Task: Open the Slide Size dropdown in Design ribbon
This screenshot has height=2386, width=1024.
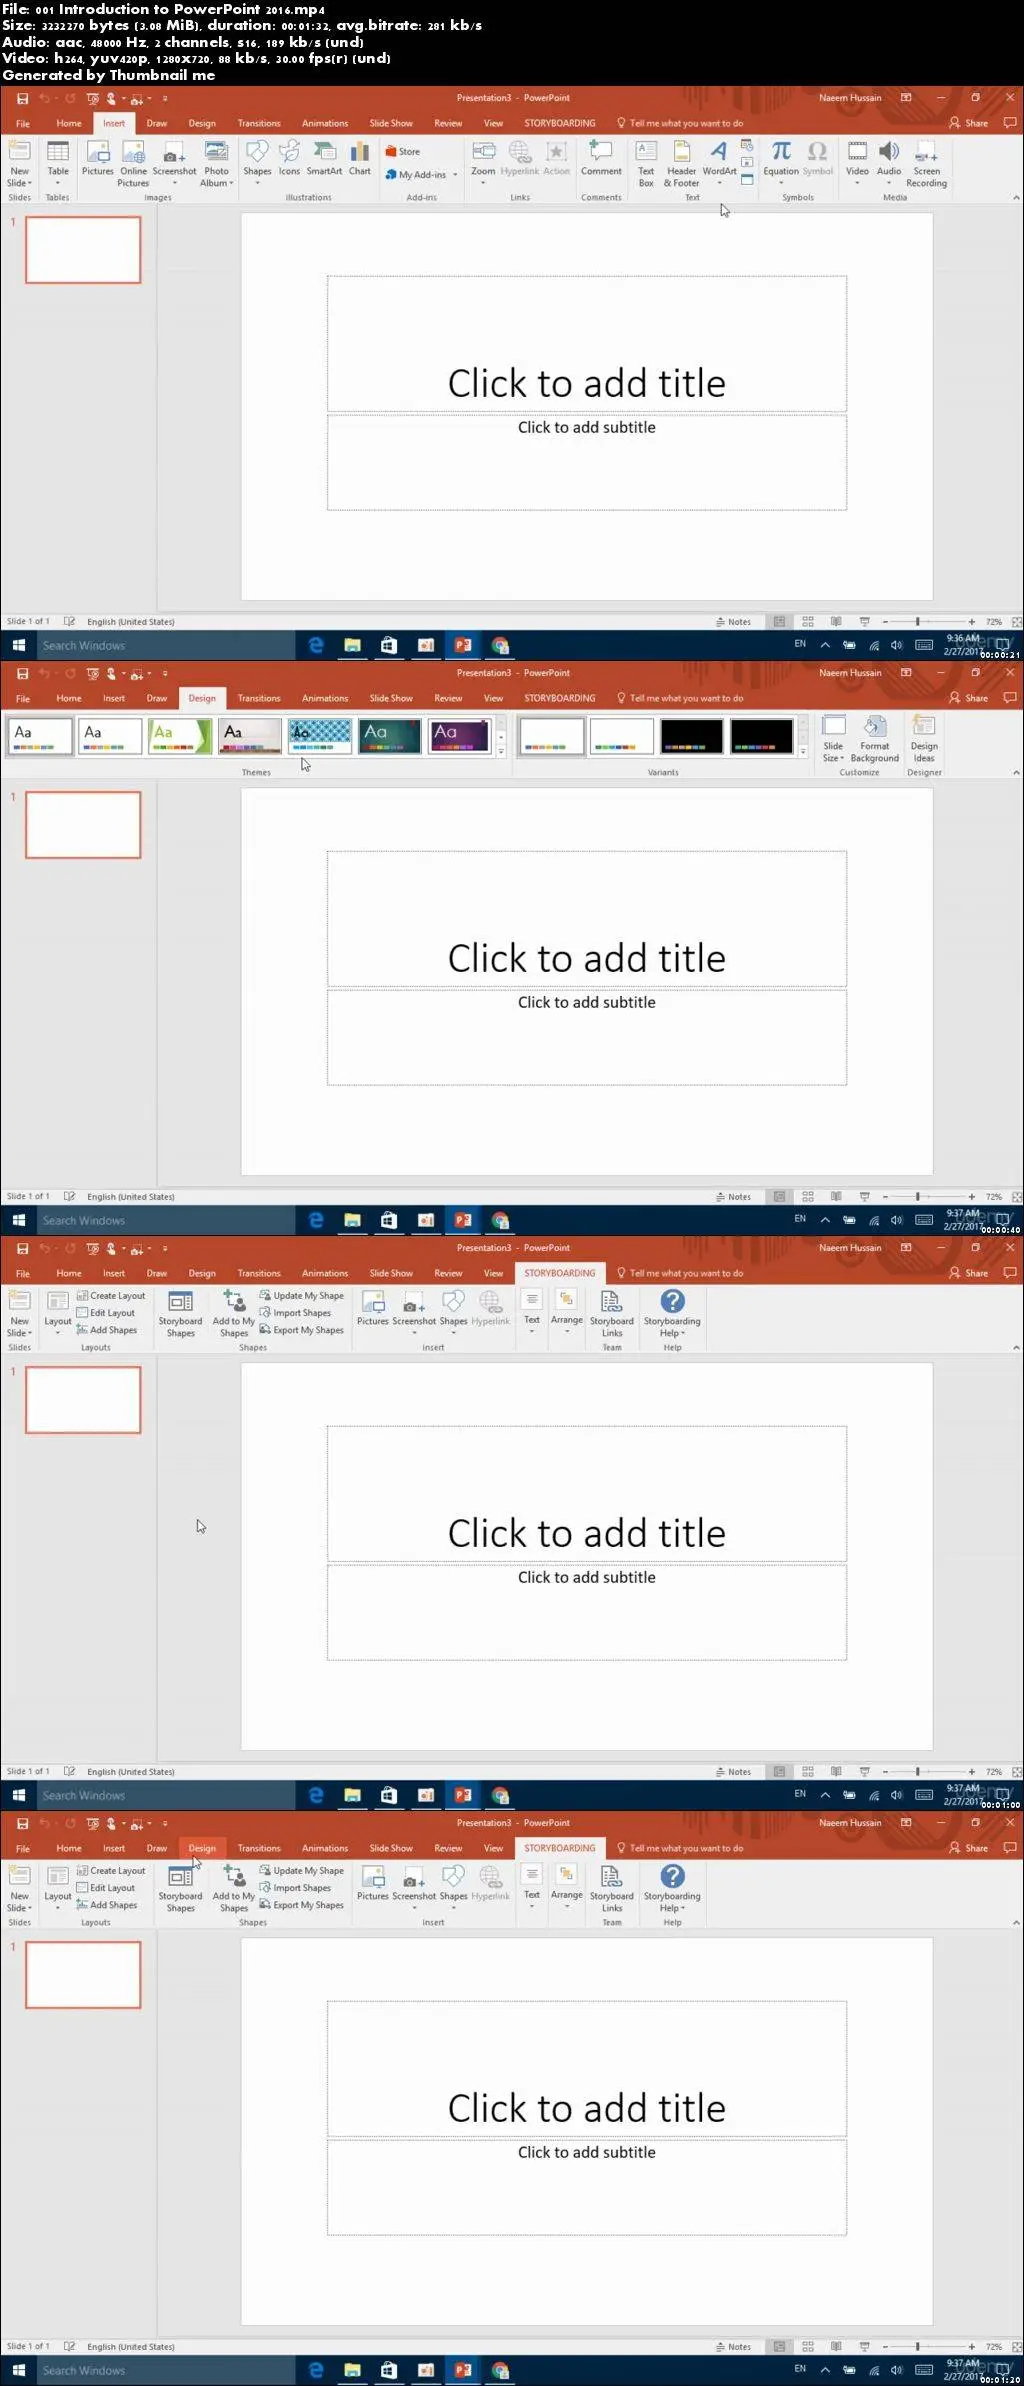Action: tap(833, 739)
